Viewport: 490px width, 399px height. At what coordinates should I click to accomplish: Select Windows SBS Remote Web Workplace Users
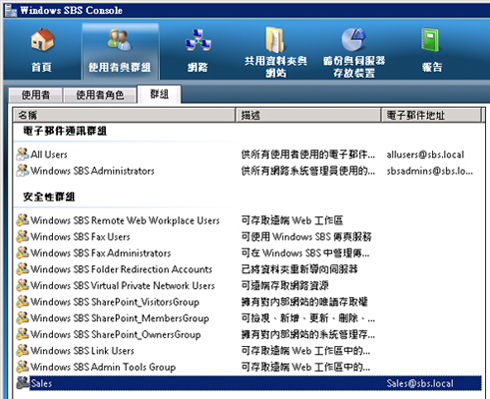[248, 220]
